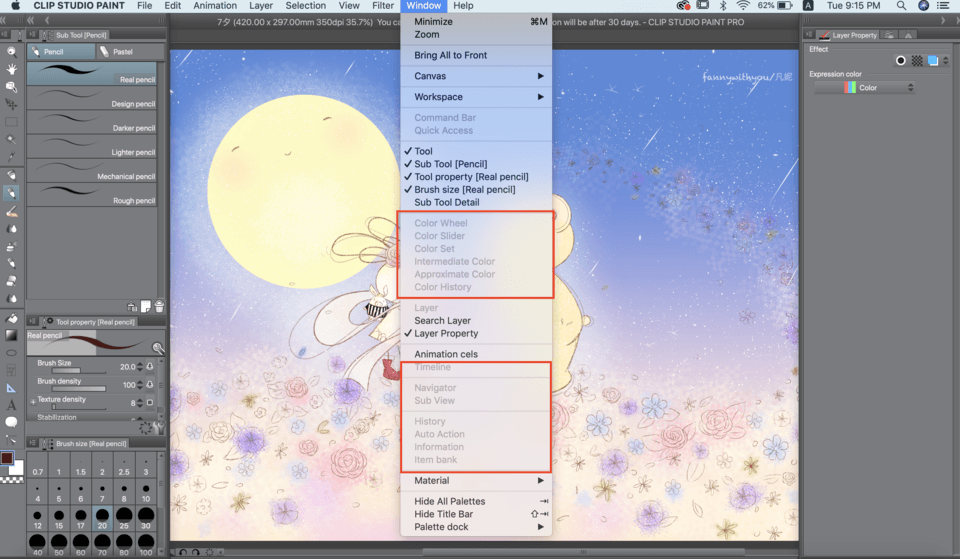
Task: Click Brush density value stepper arrows
Action: (x=140, y=385)
